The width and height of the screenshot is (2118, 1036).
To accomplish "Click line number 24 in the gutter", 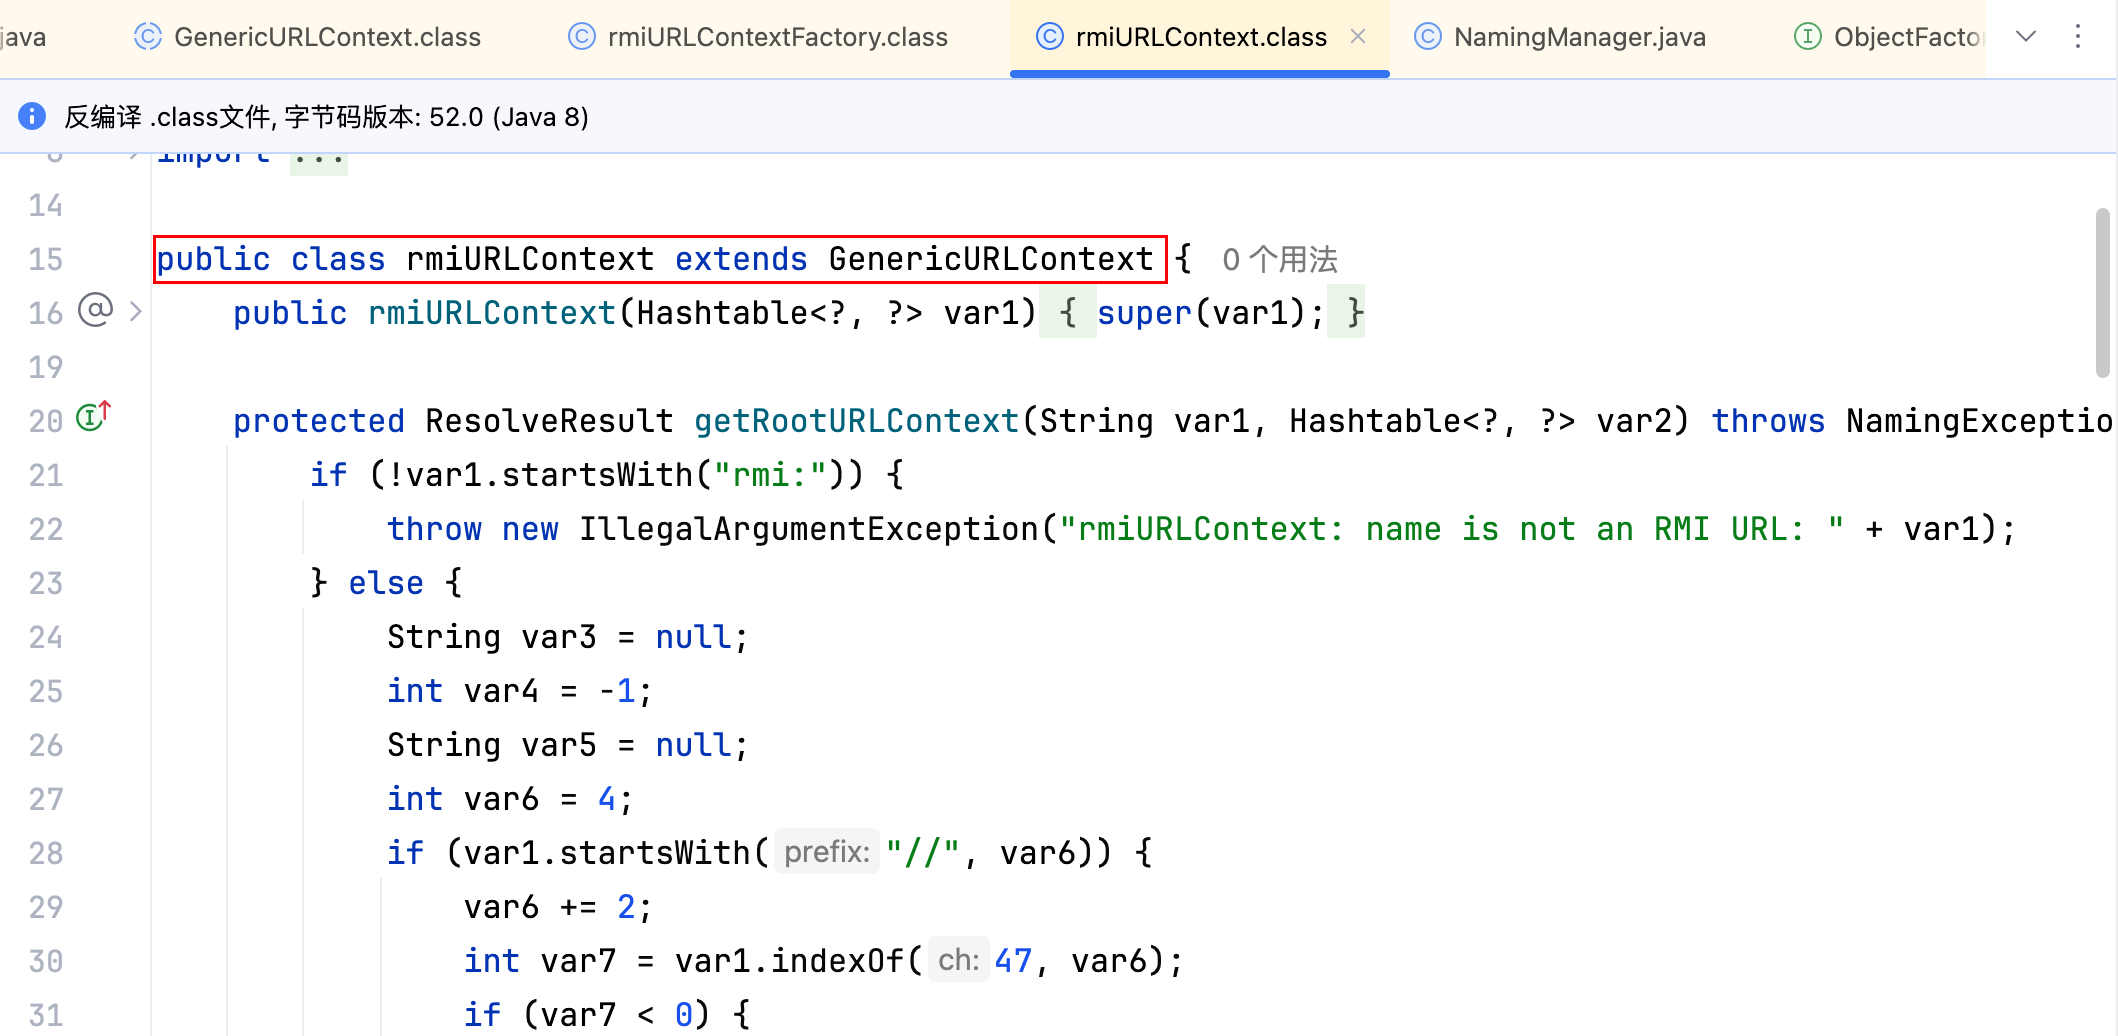I will pyautogui.click(x=46, y=637).
